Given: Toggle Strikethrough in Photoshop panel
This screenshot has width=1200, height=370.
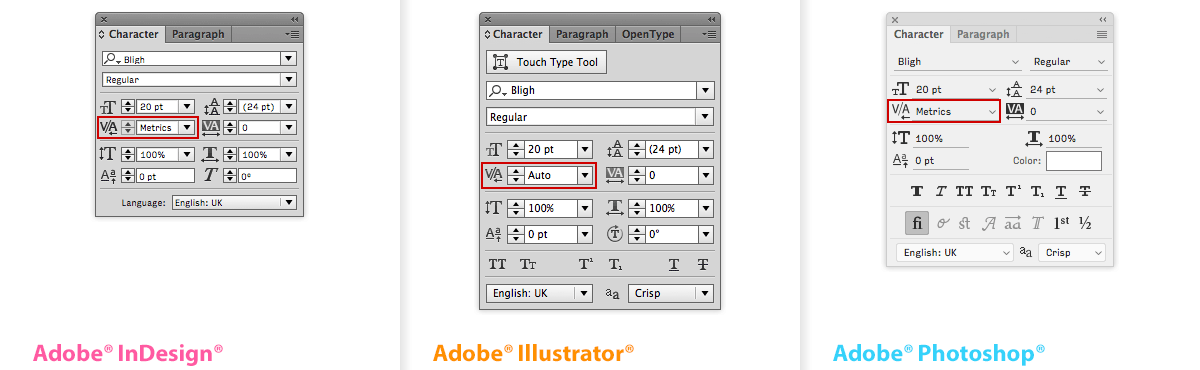Looking at the screenshot, I should 1085,191.
